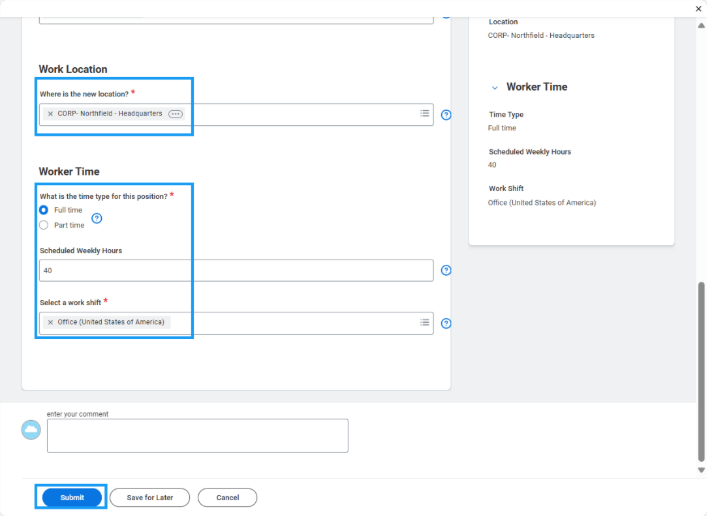Click help icon beside the work shift field
The height and width of the screenshot is (516, 708).
pos(446,323)
